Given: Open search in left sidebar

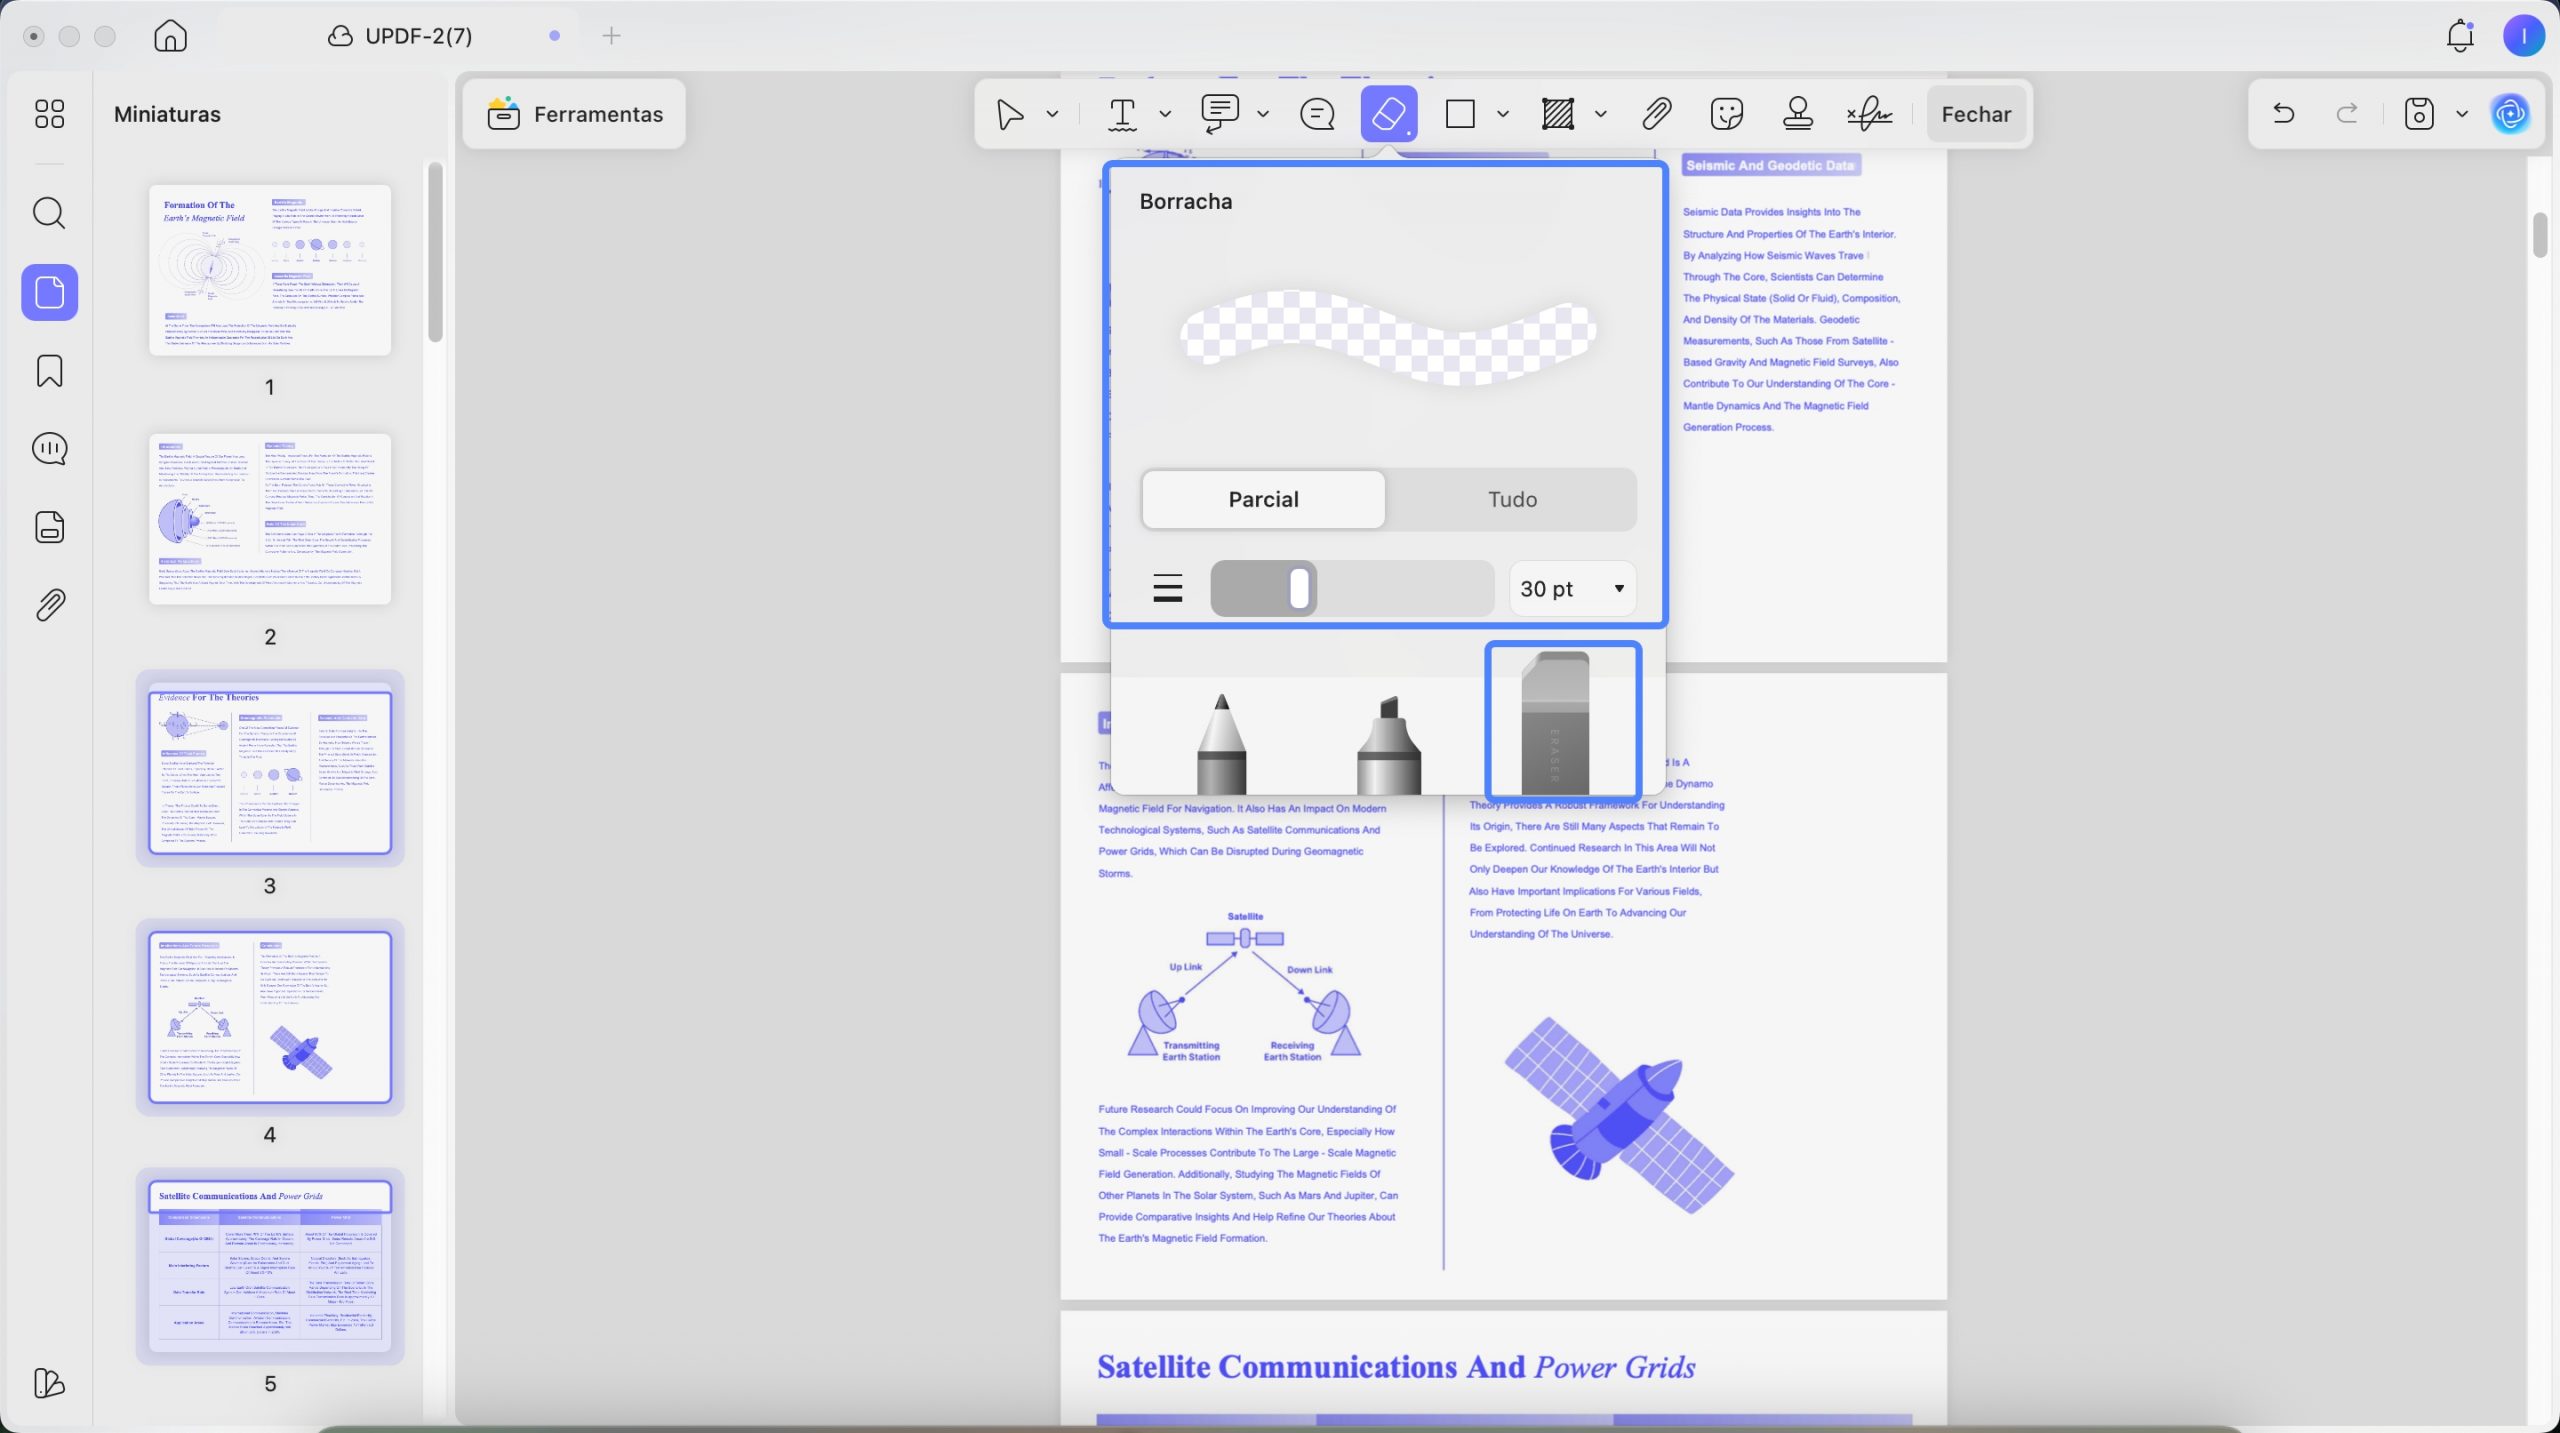Looking at the screenshot, I should [49, 213].
